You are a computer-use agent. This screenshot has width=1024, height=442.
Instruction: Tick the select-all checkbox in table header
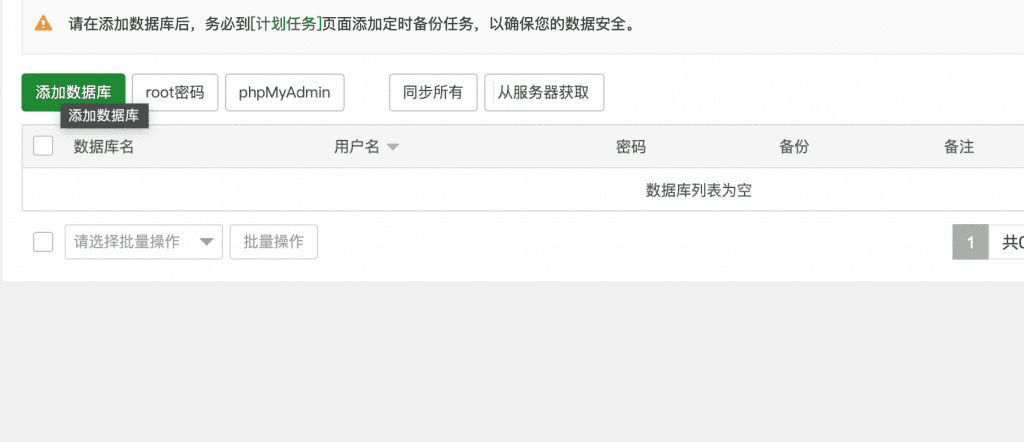point(43,146)
